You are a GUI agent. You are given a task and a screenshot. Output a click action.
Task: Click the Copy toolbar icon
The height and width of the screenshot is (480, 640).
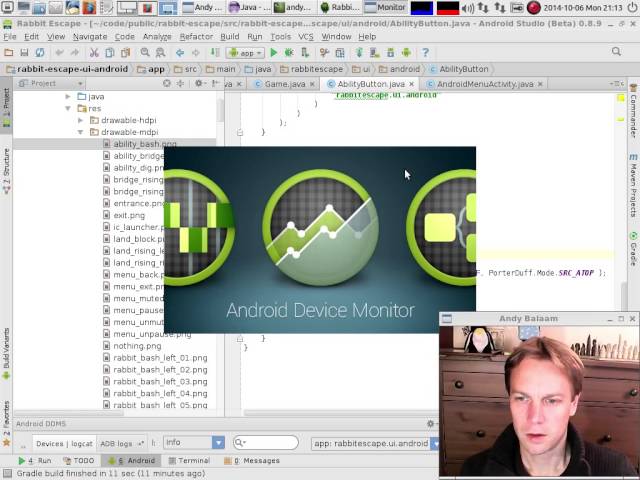pyautogui.click(x=110, y=53)
